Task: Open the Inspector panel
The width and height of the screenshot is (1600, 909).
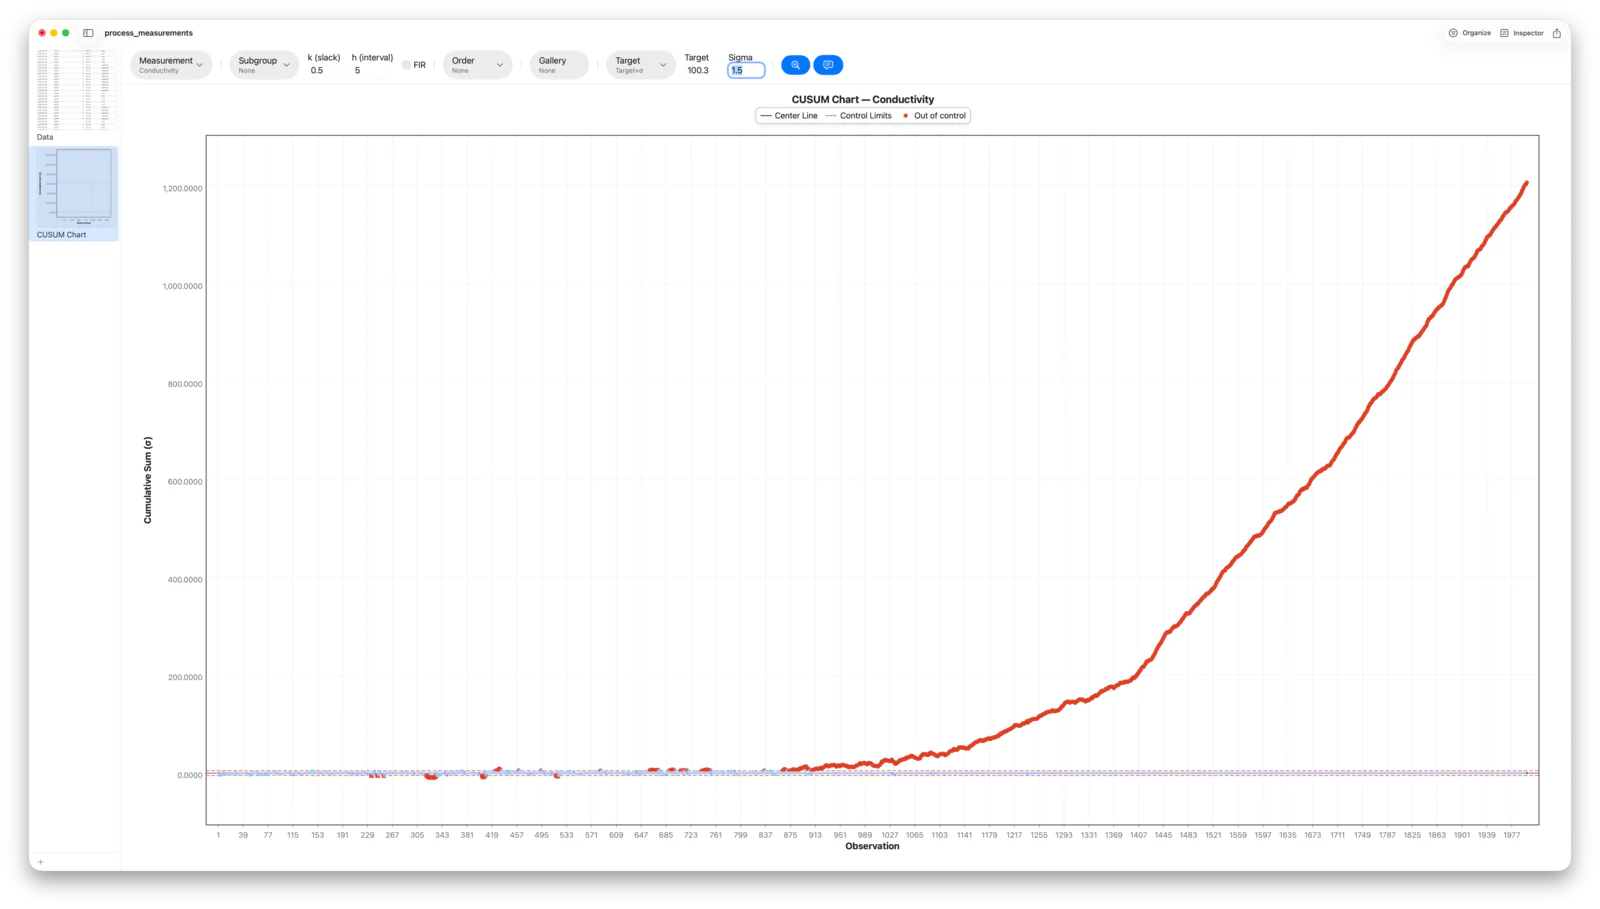Action: 1522,33
